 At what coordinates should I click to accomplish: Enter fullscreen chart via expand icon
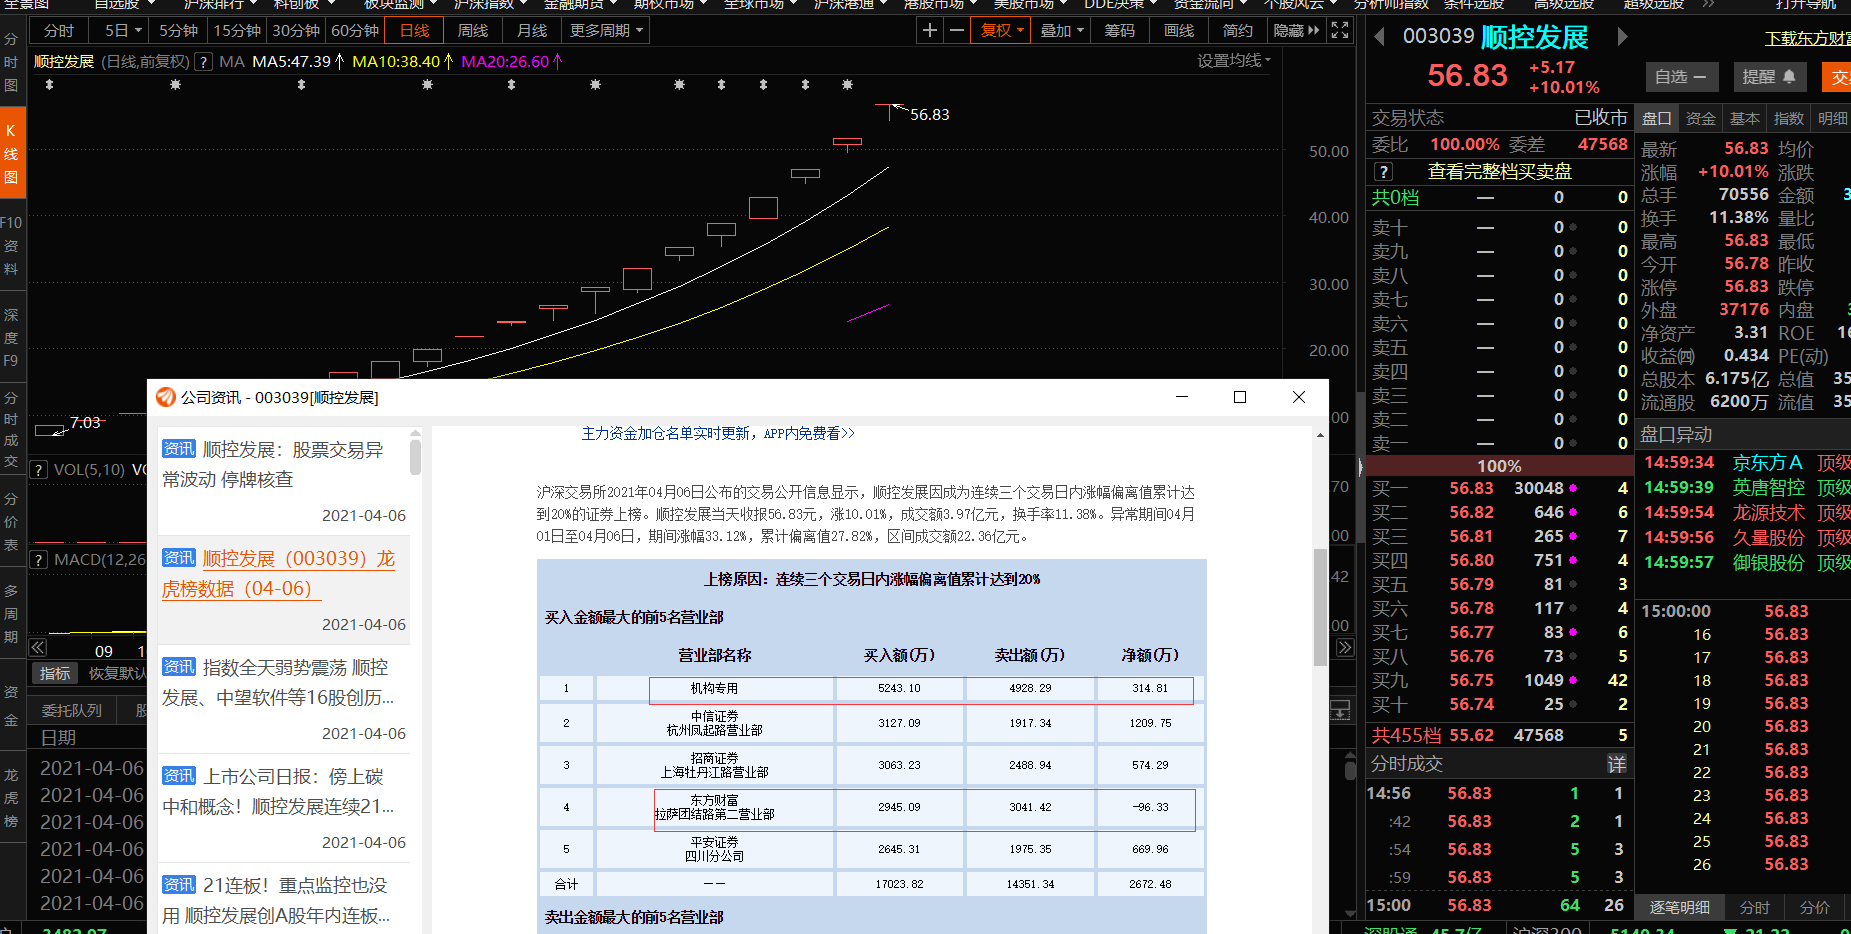(1340, 30)
